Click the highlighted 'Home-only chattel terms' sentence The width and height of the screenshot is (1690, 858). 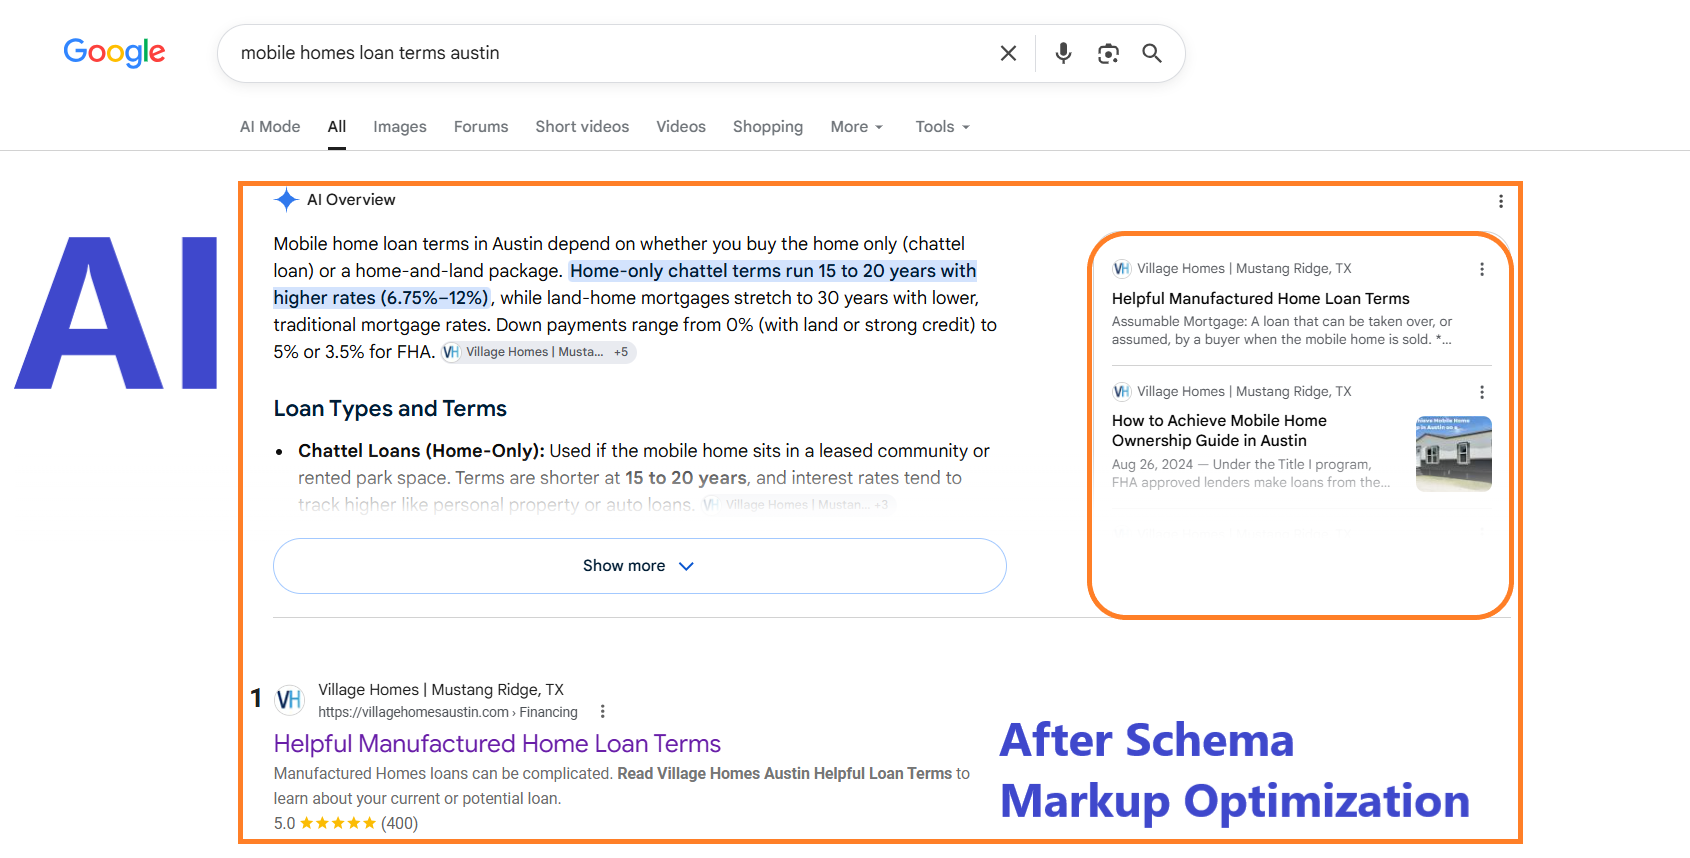[625, 284]
